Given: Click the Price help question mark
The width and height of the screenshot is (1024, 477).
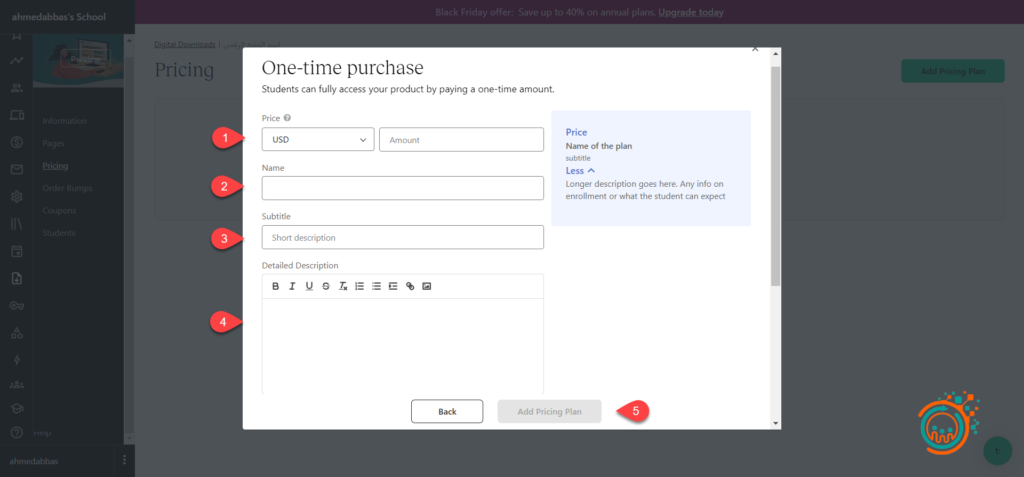Looking at the screenshot, I should (x=287, y=118).
